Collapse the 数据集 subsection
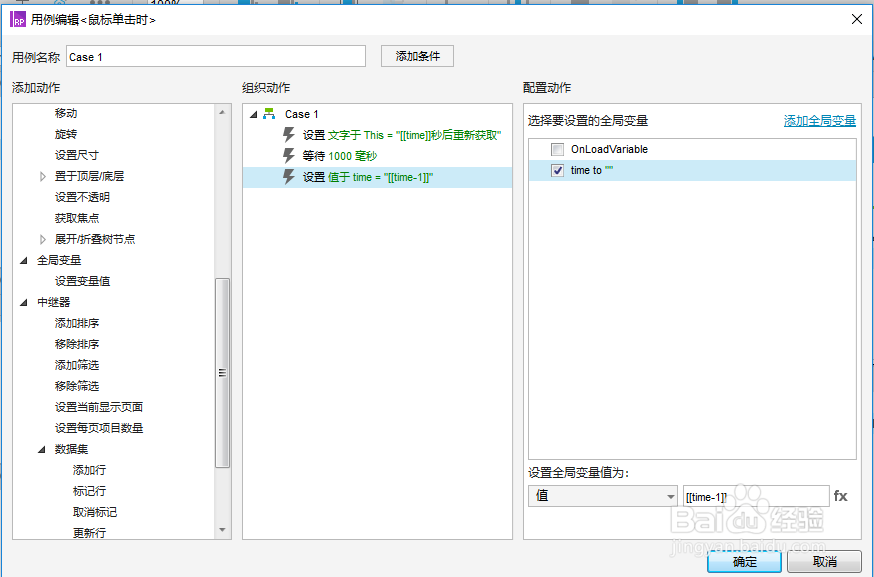Screen dimensions: 874x577 tap(42, 449)
